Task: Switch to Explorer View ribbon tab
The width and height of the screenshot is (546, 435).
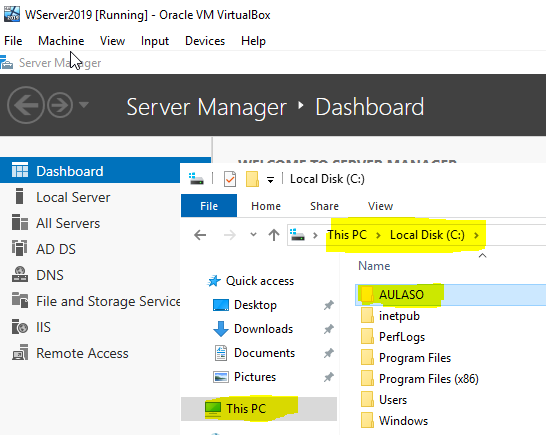Action: [x=380, y=206]
